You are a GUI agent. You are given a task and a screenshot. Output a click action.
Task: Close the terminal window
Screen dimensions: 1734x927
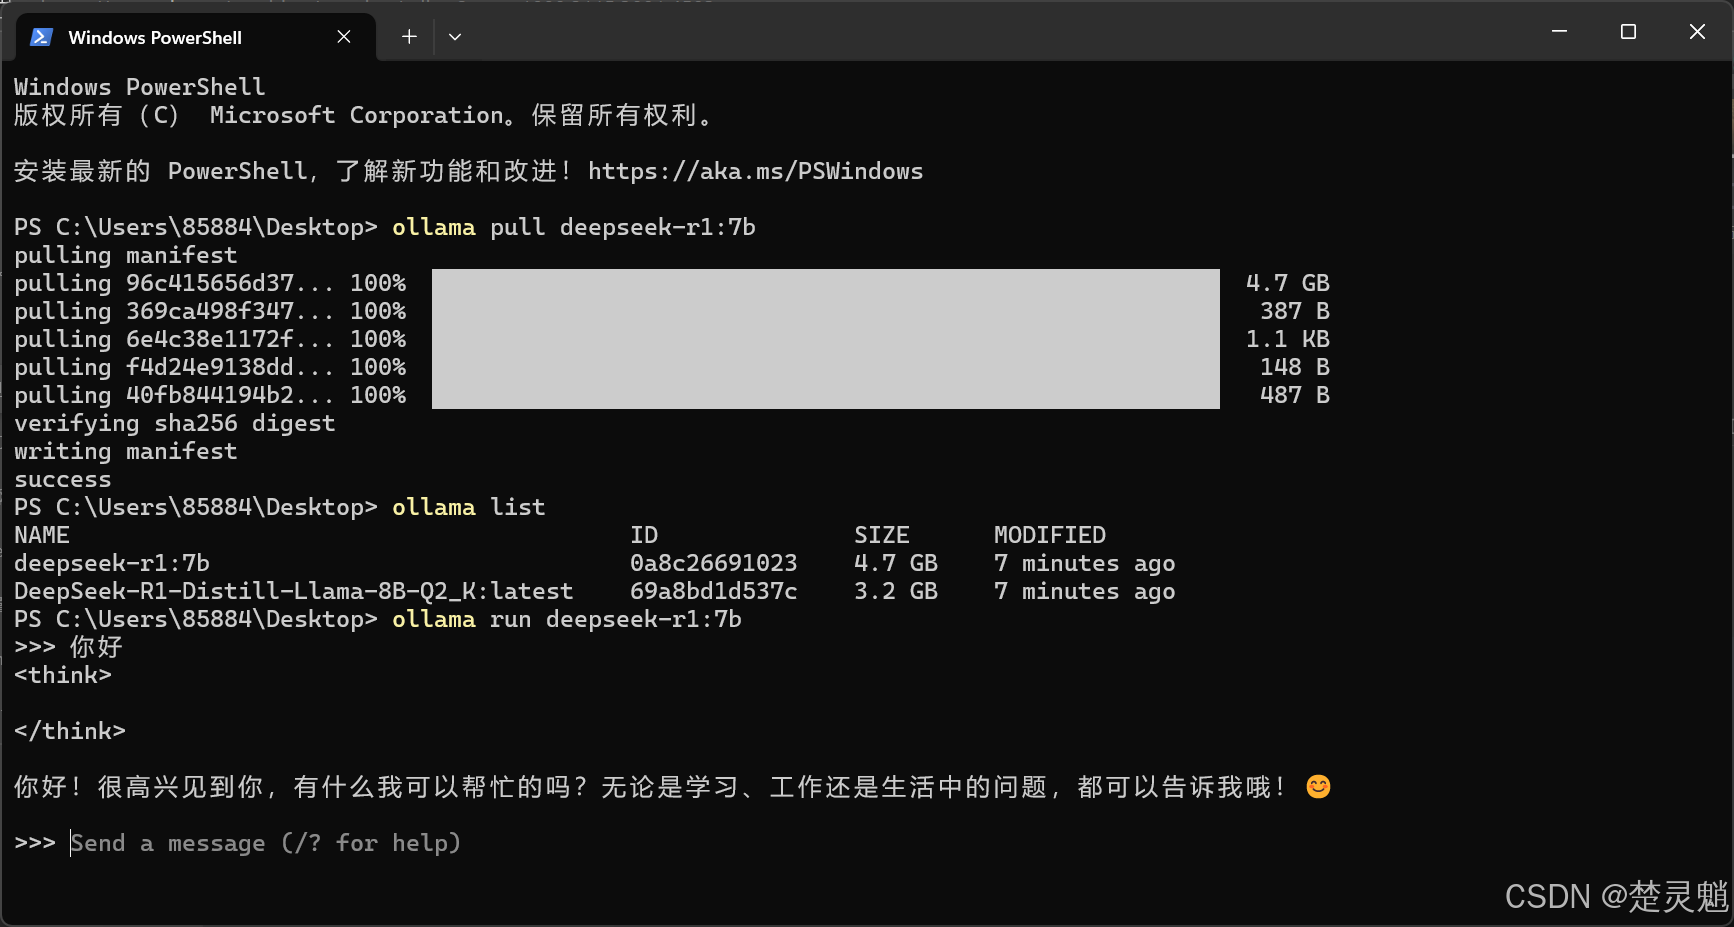click(x=1697, y=32)
